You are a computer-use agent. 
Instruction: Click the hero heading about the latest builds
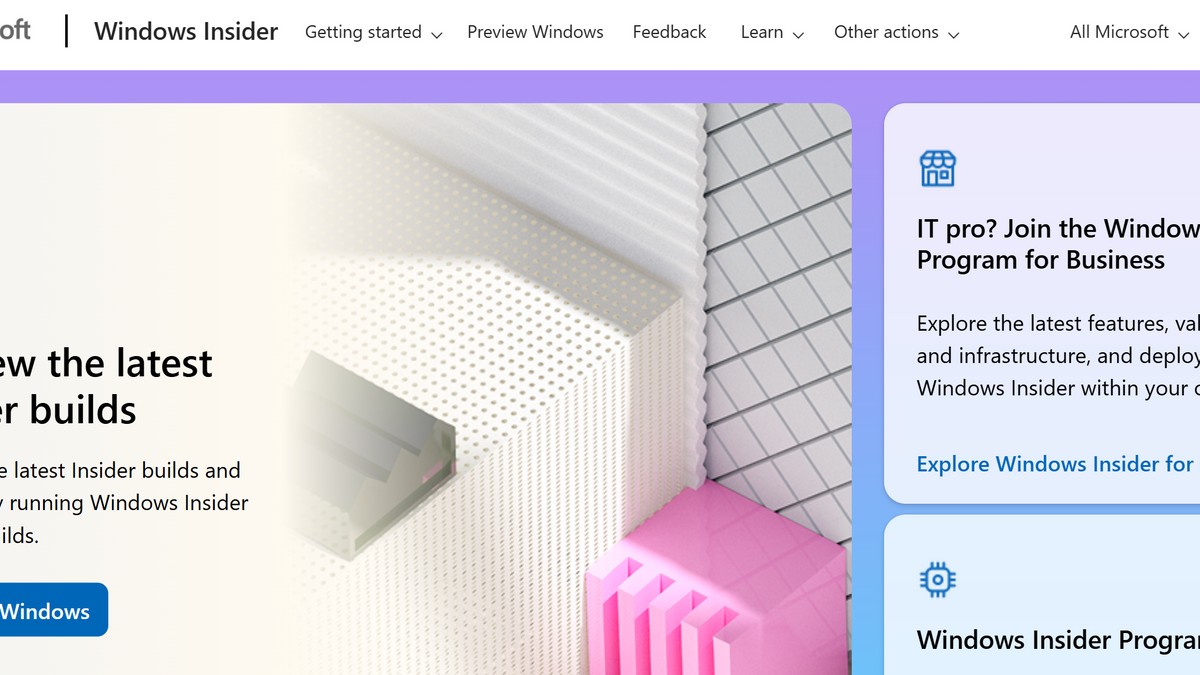click(x=106, y=386)
